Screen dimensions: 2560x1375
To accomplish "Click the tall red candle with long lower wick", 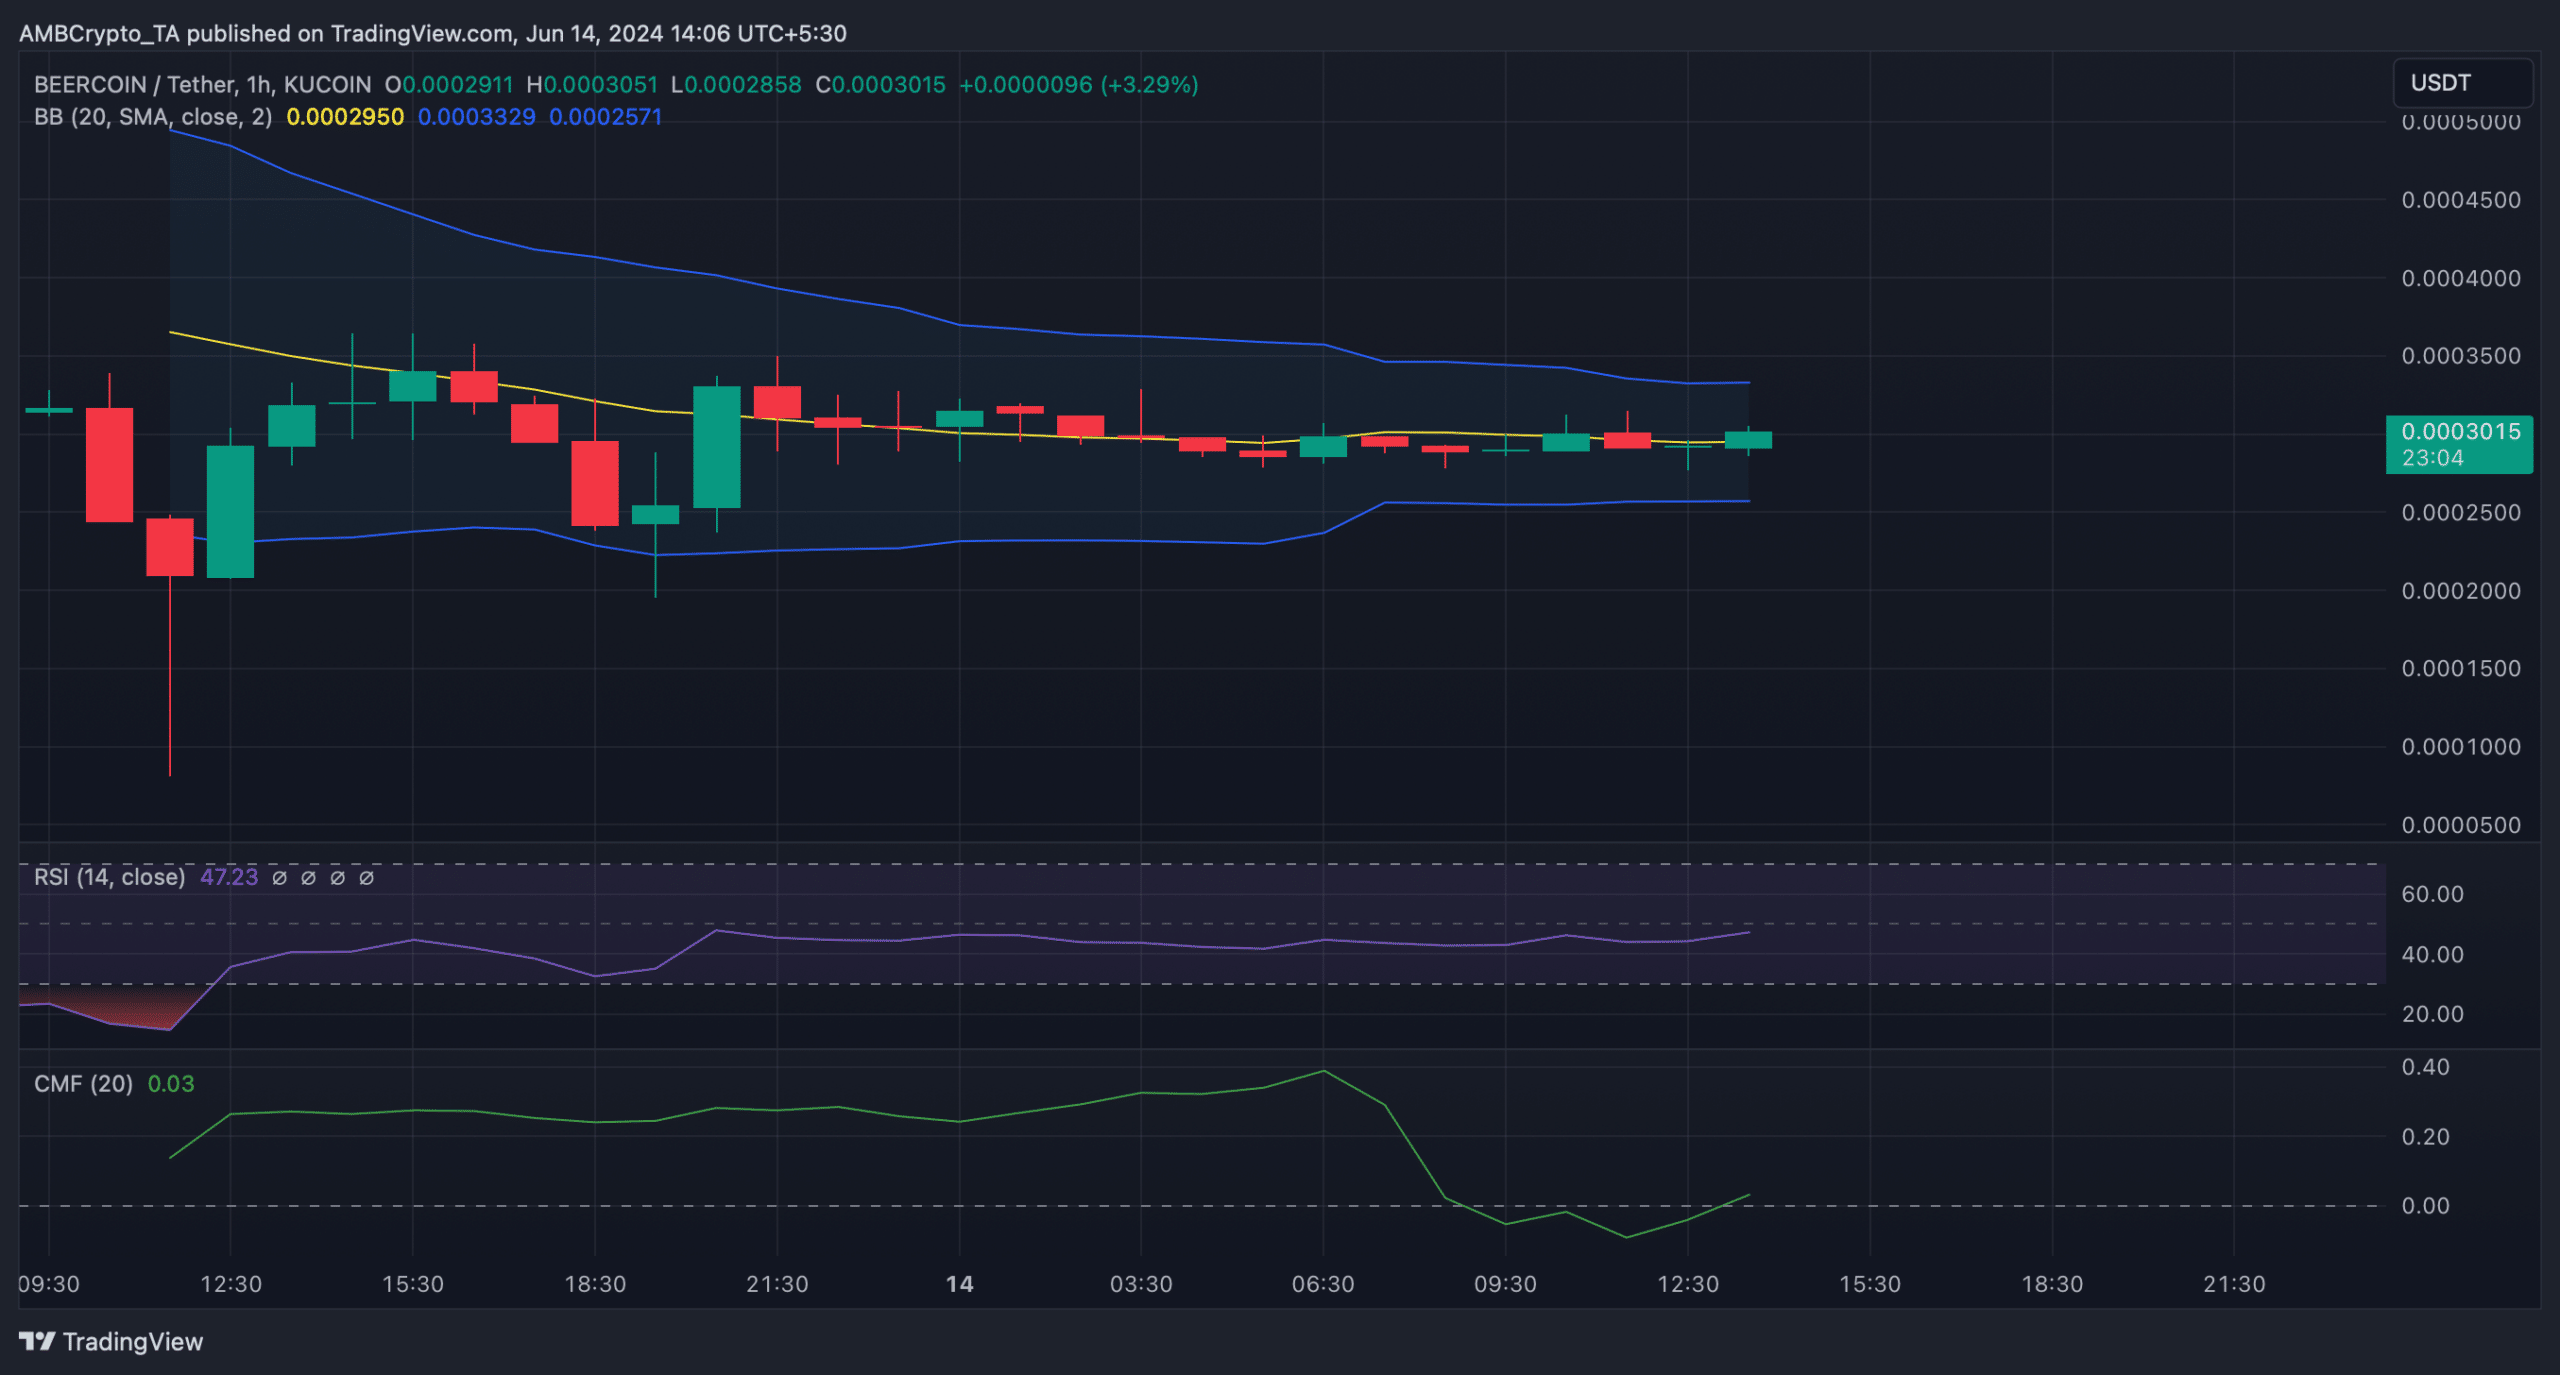I will 170,546.
